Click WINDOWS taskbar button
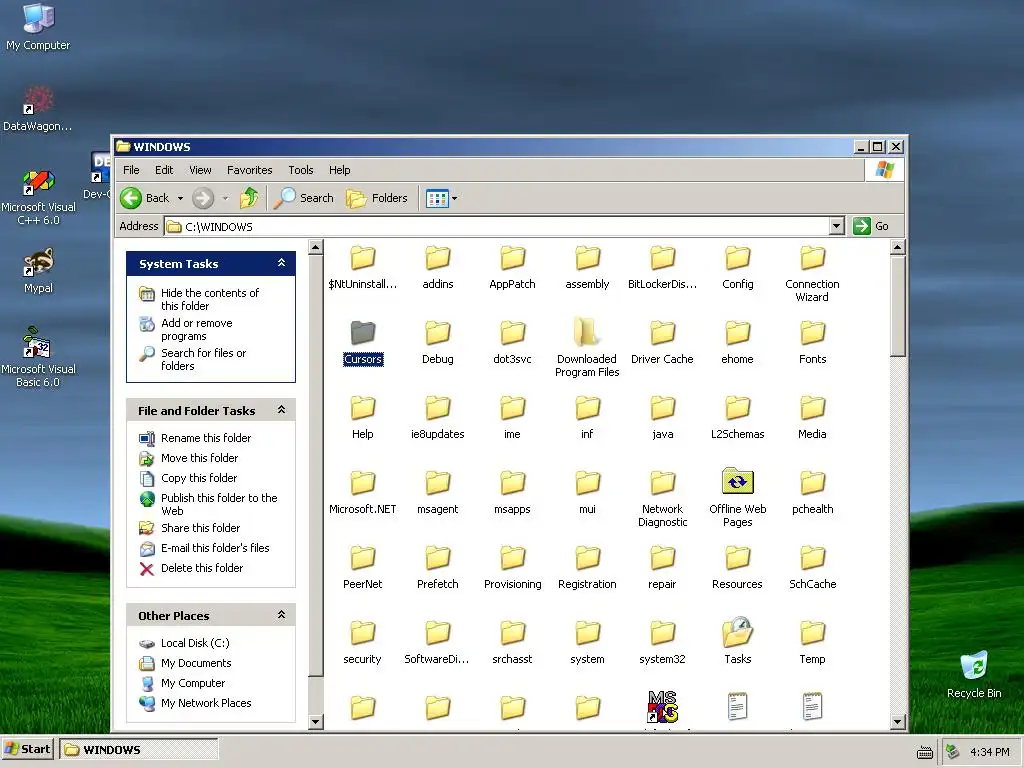Image resolution: width=1024 pixels, height=768 pixels. [138, 749]
